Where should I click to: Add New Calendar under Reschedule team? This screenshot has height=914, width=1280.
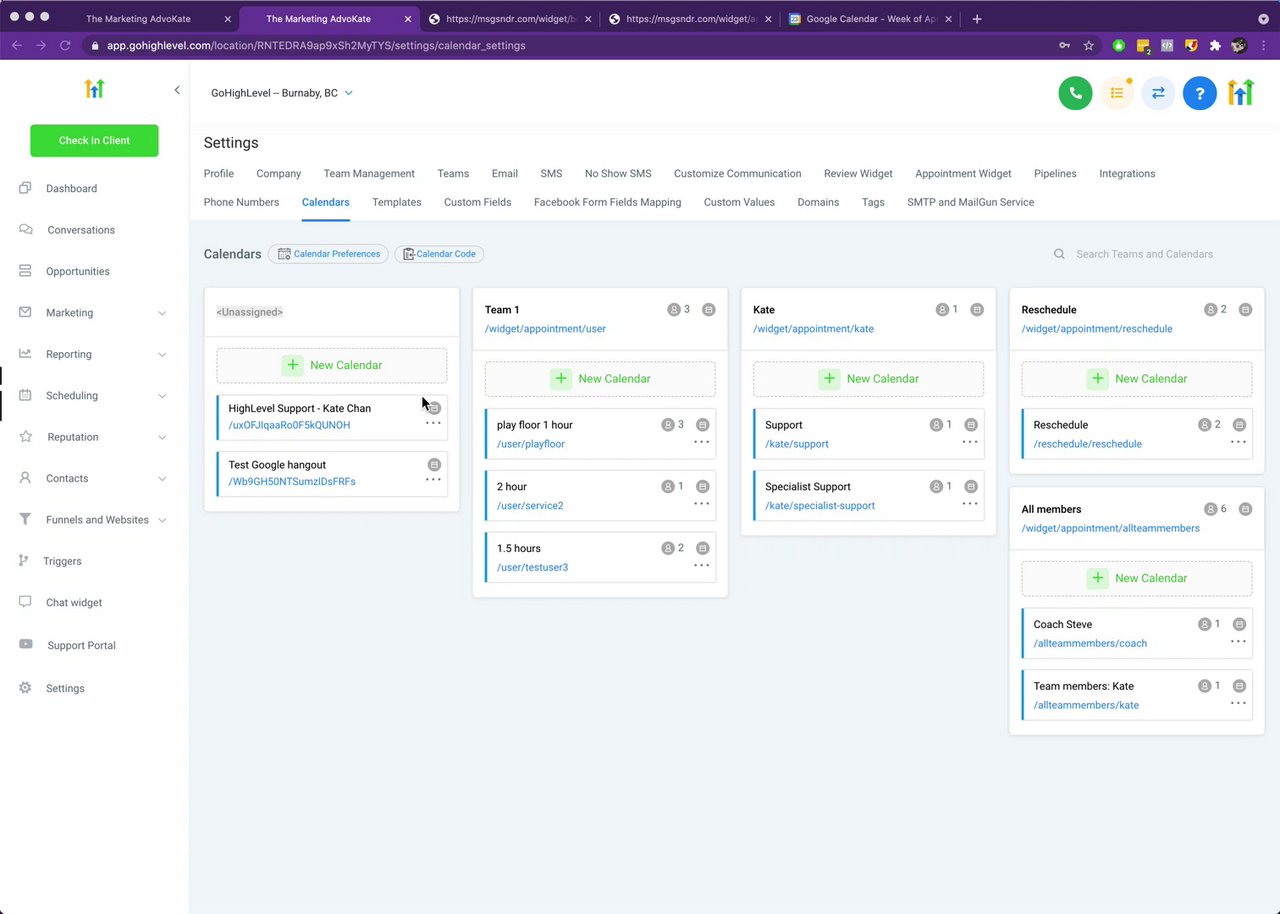(1137, 379)
